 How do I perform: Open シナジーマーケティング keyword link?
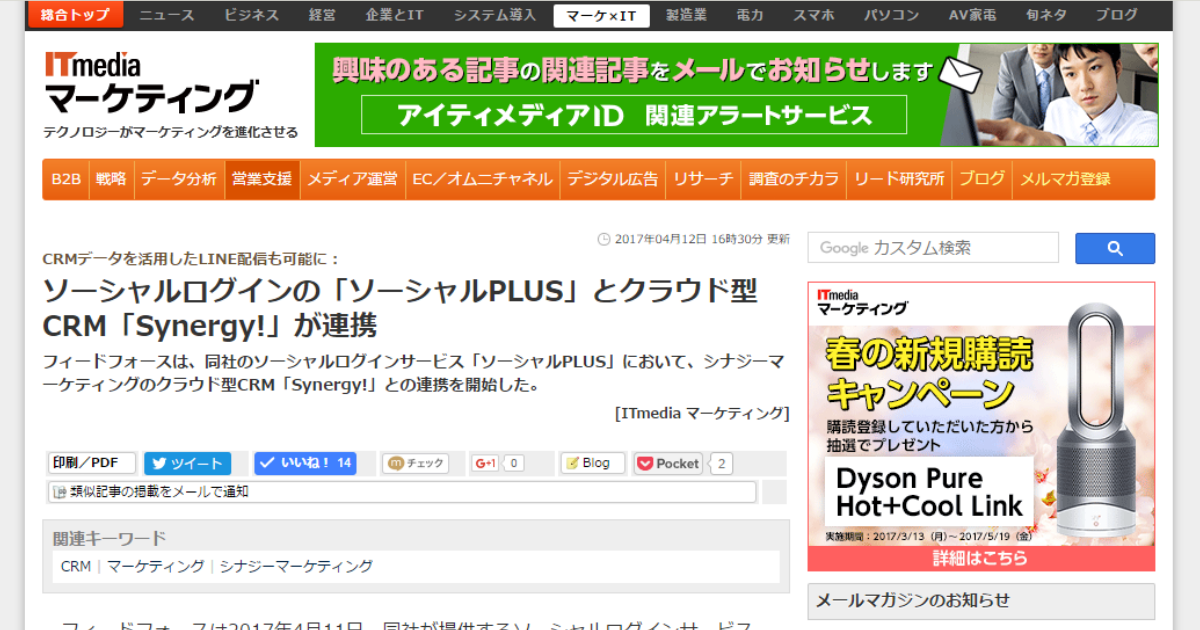(x=296, y=566)
